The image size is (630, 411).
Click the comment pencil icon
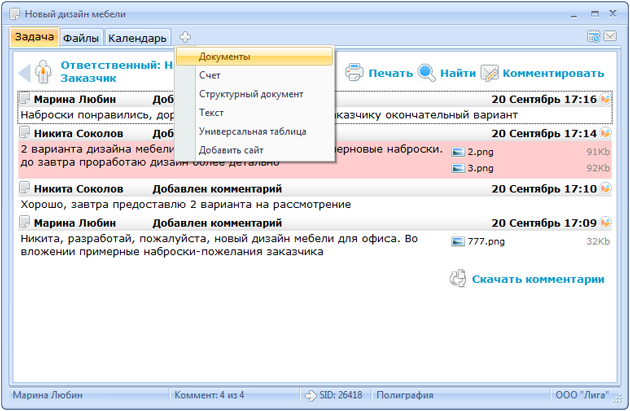click(x=489, y=73)
